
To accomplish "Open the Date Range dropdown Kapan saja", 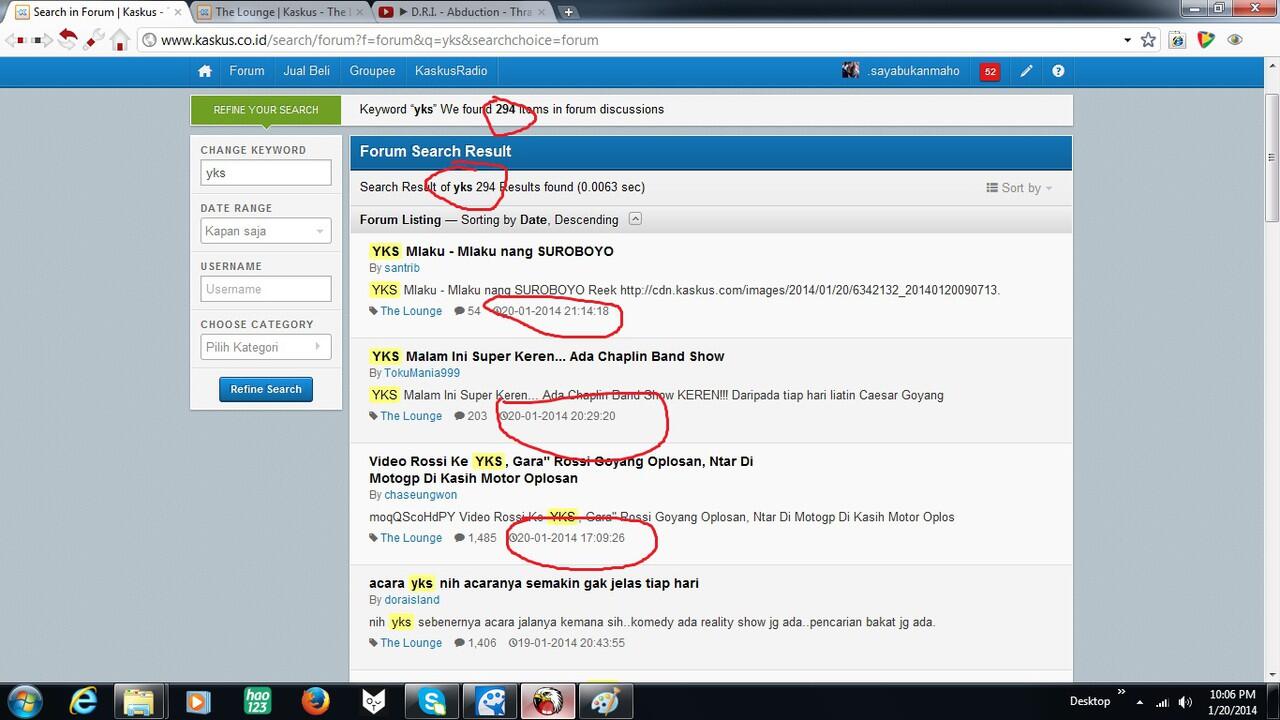I will coord(265,231).
